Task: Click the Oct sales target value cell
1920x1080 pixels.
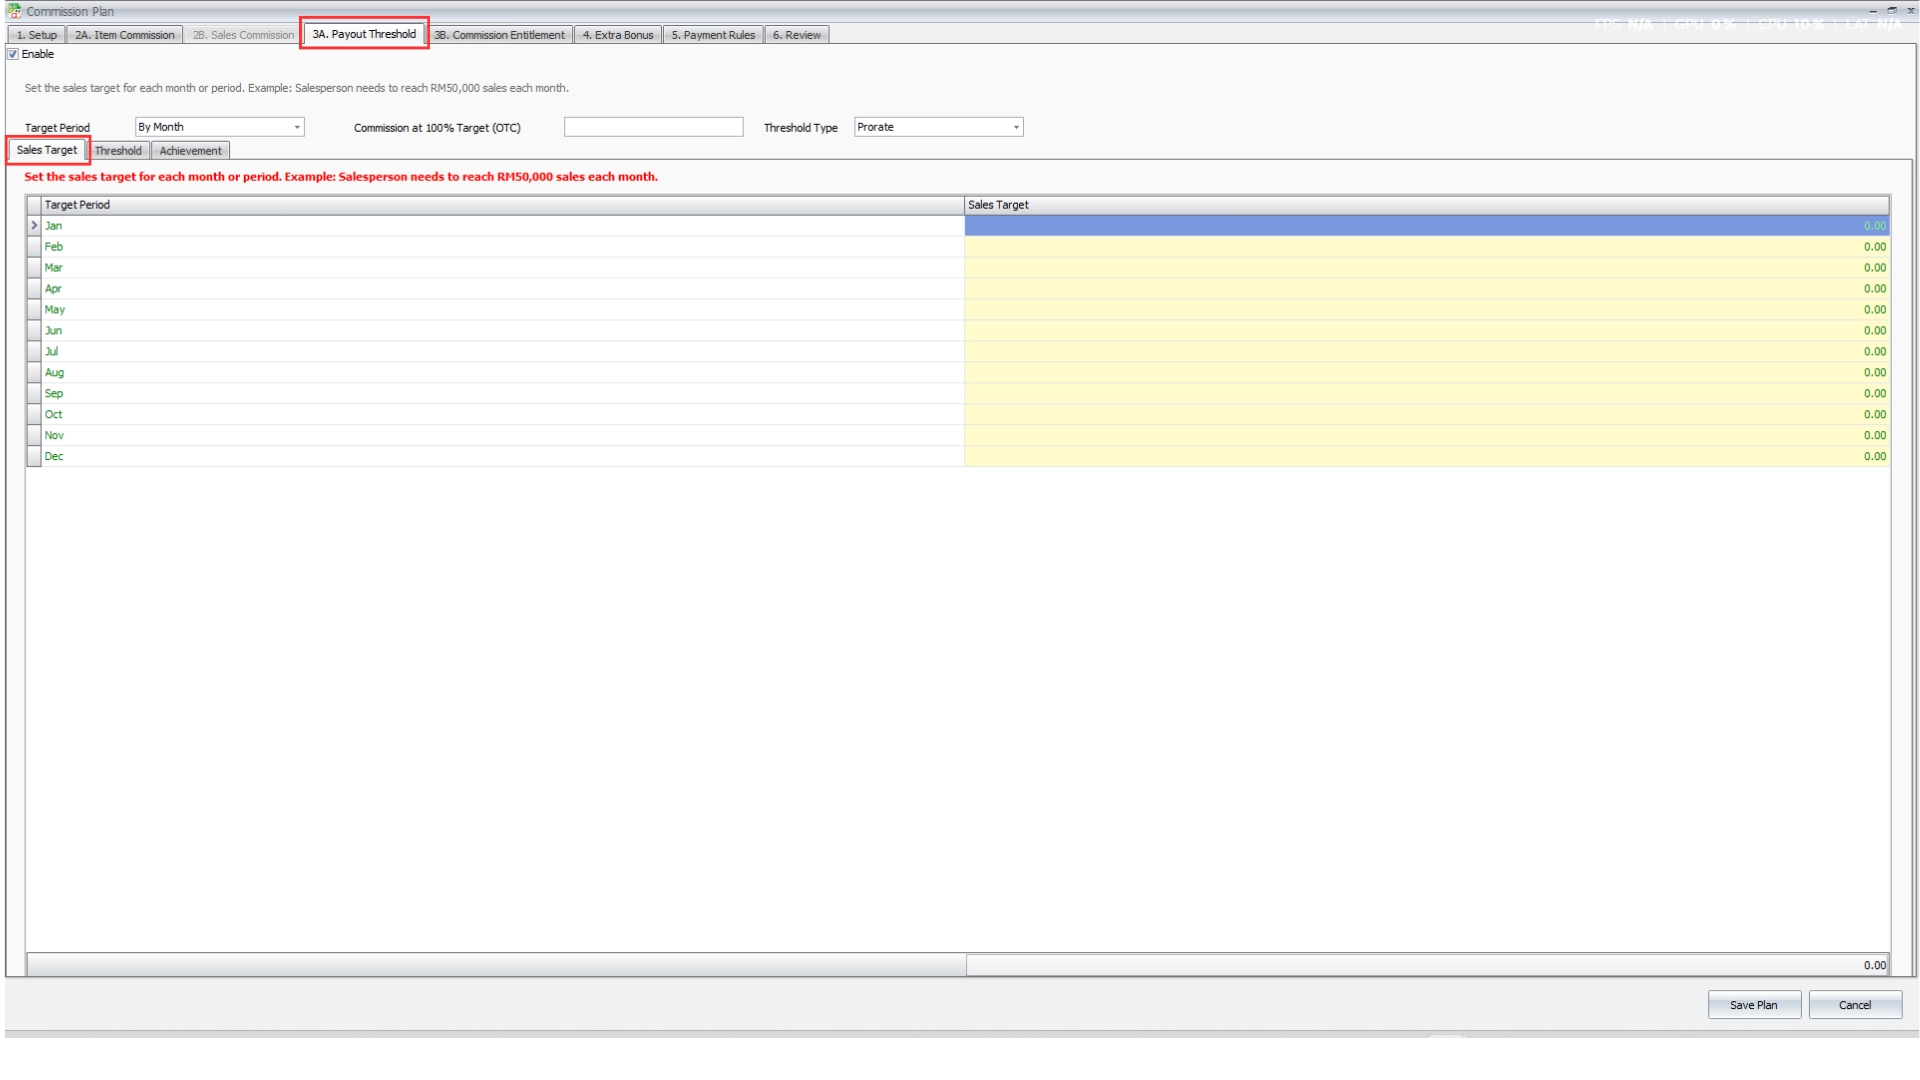Action: (1427, 415)
